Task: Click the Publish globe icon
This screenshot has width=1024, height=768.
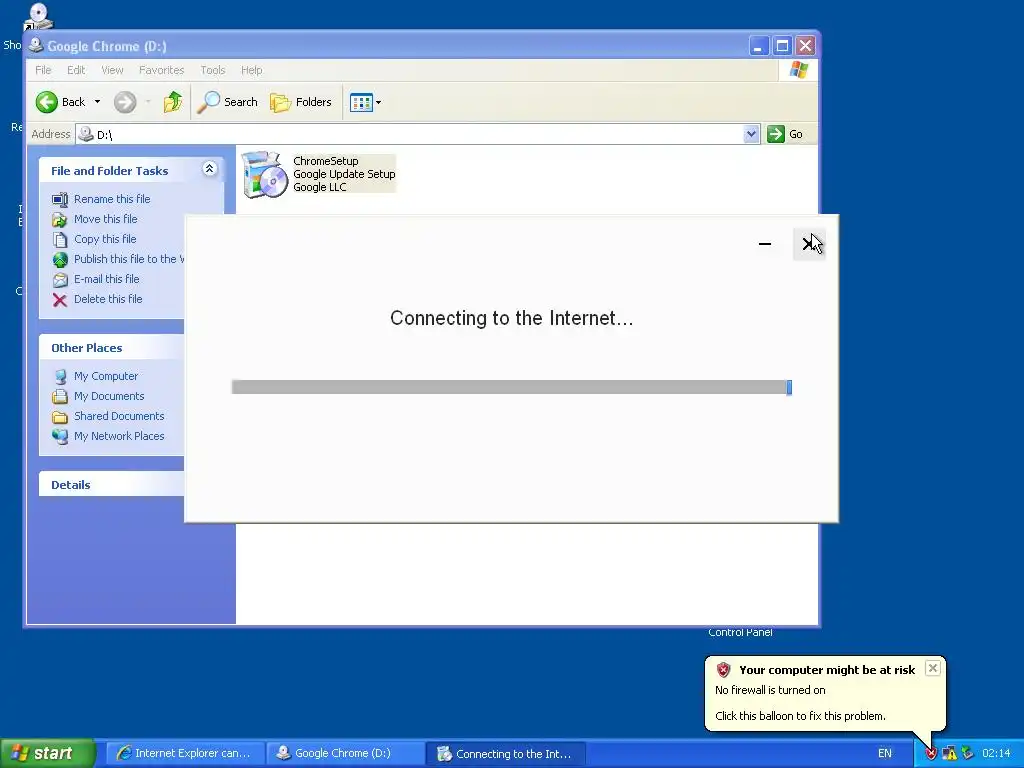Action: (x=60, y=260)
